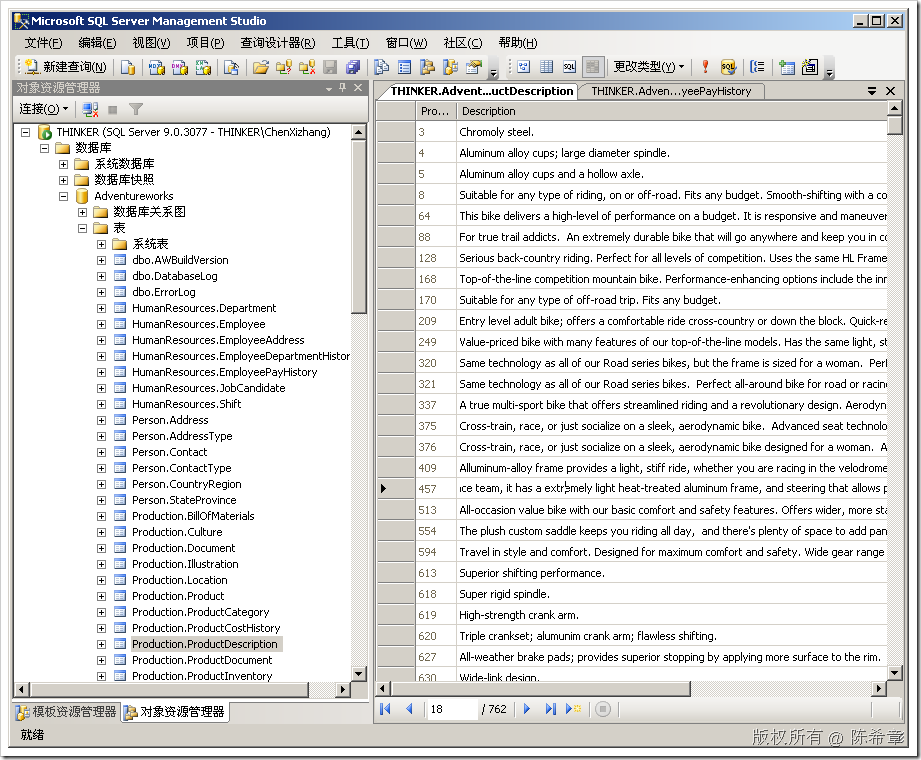The width and height of the screenshot is (921, 760).
Task: Open the Connect (连接) dropdown in Object Explorer
Action: pyautogui.click(x=44, y=109)
